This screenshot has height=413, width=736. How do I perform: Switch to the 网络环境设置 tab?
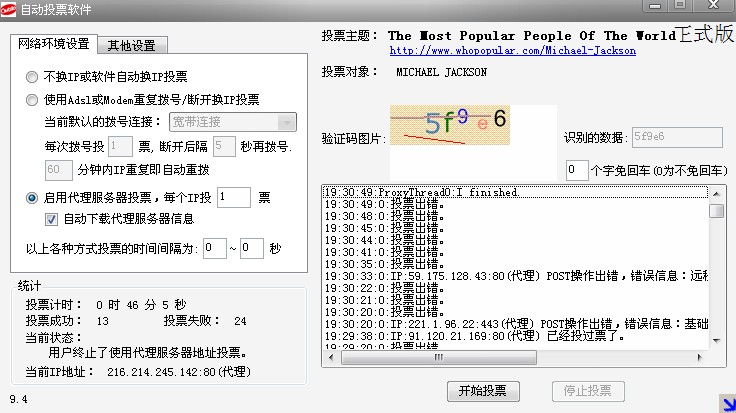[54, 44]
